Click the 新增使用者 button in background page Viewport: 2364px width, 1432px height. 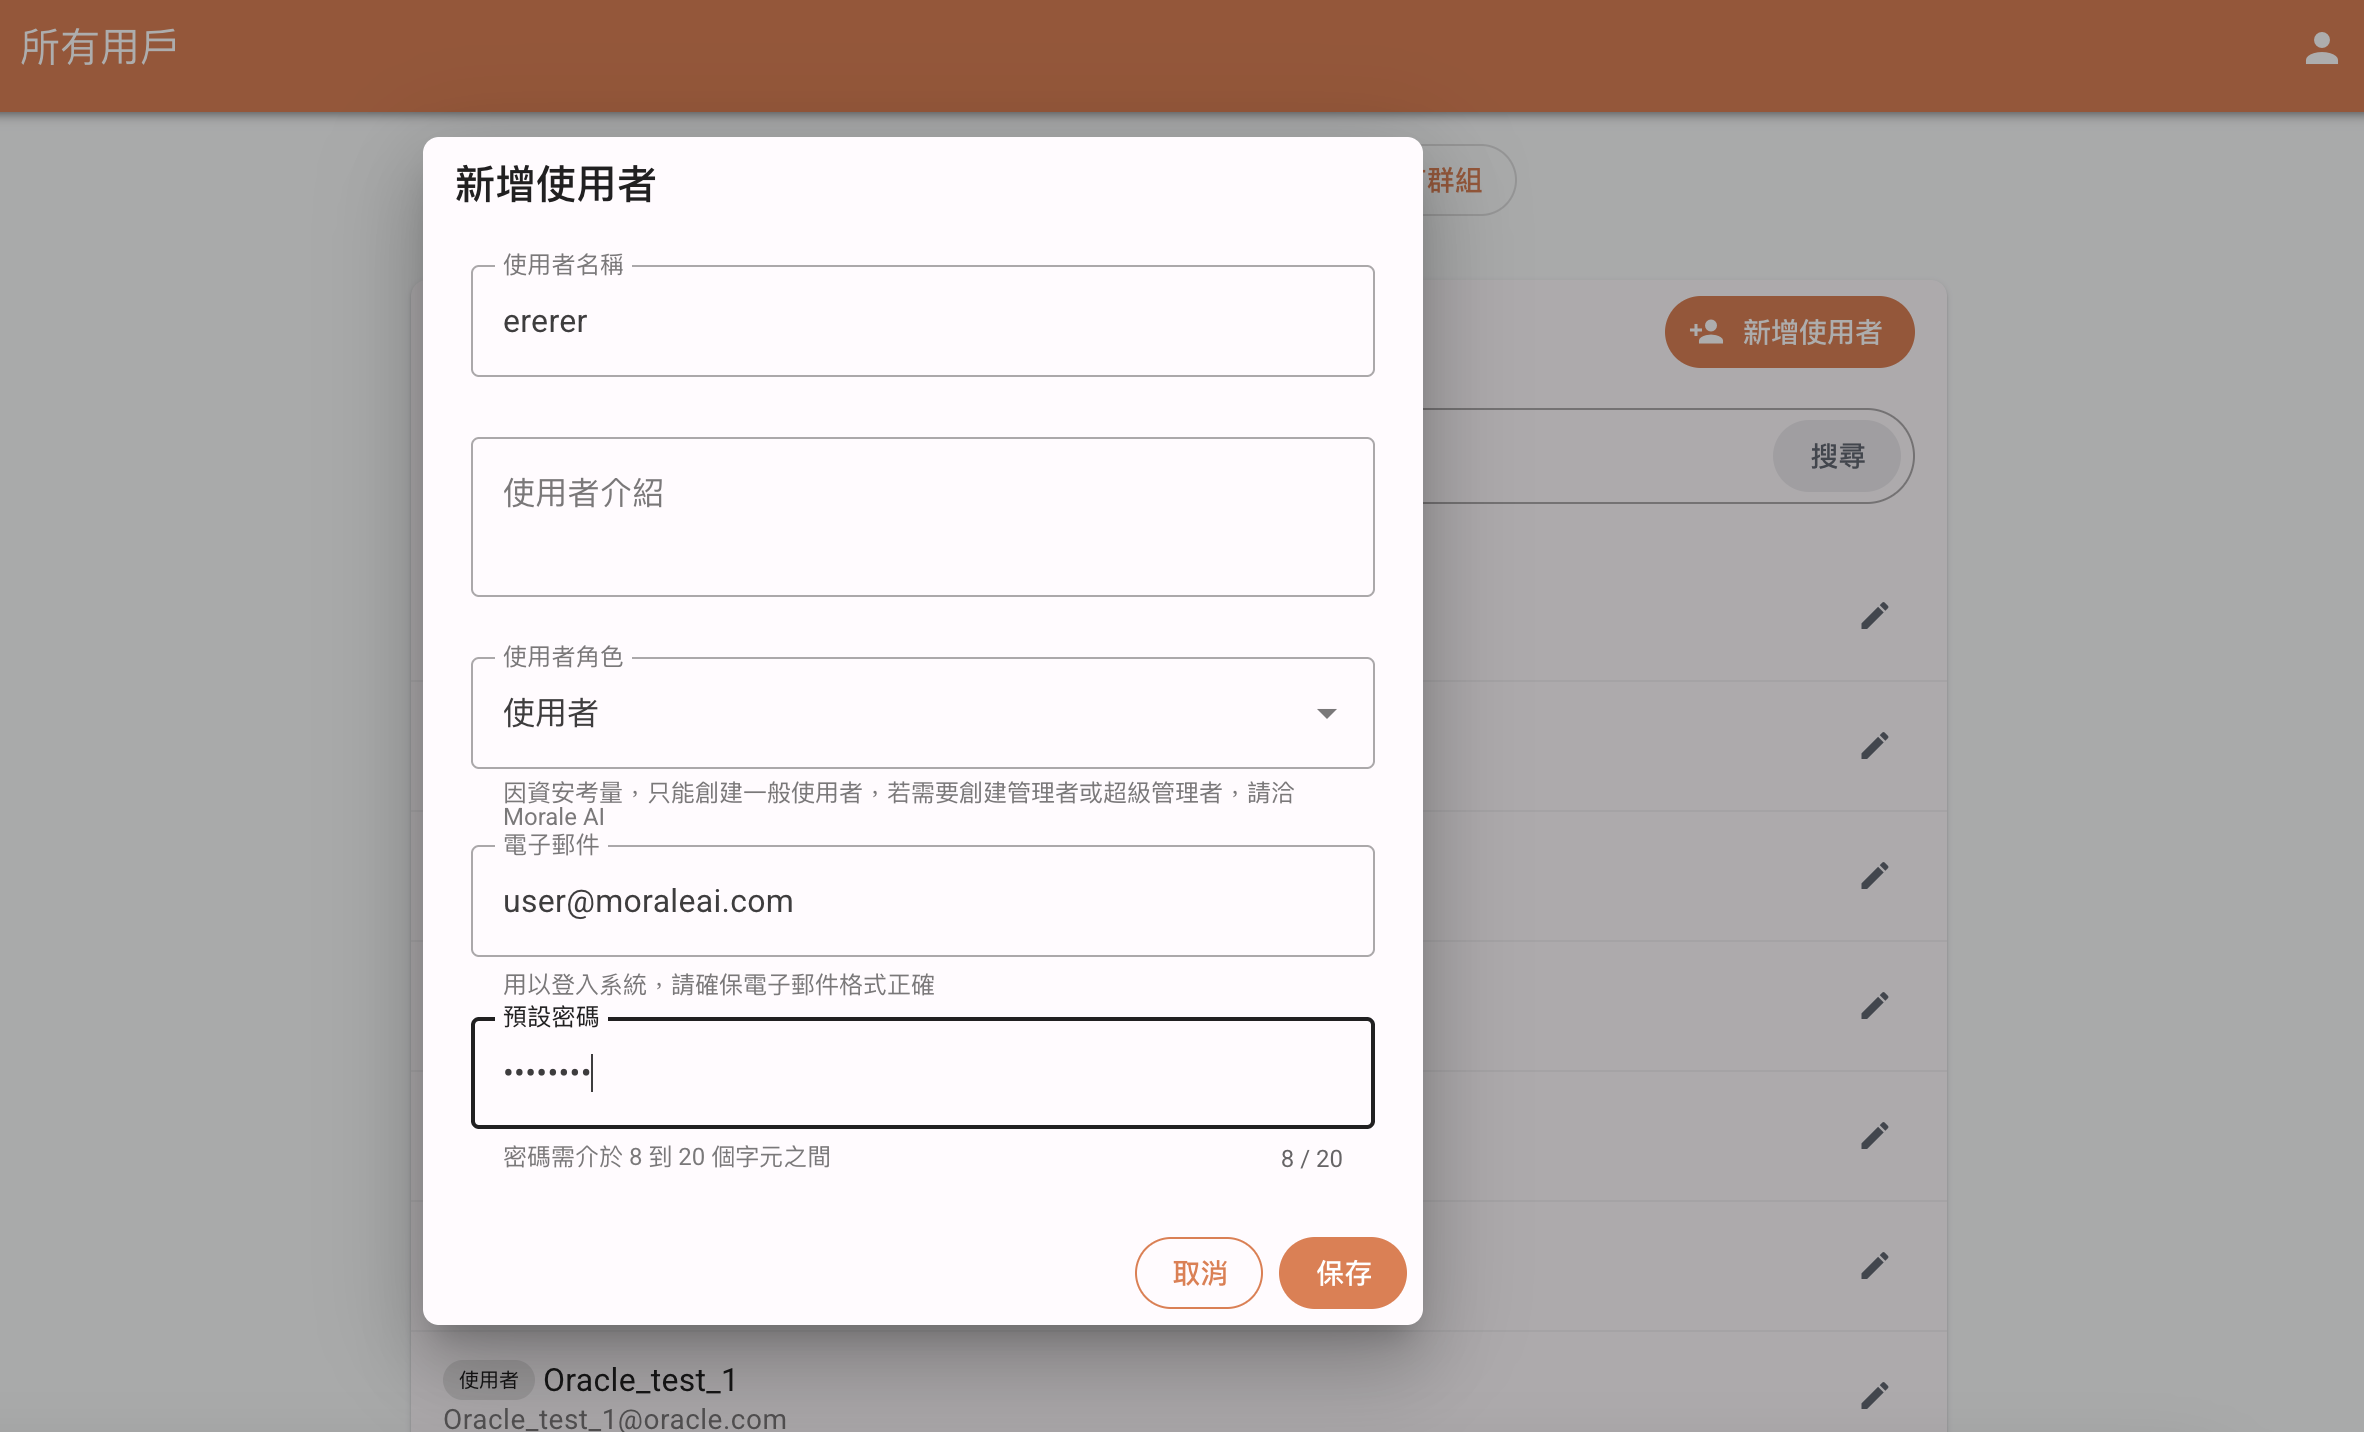(1789, 332)
